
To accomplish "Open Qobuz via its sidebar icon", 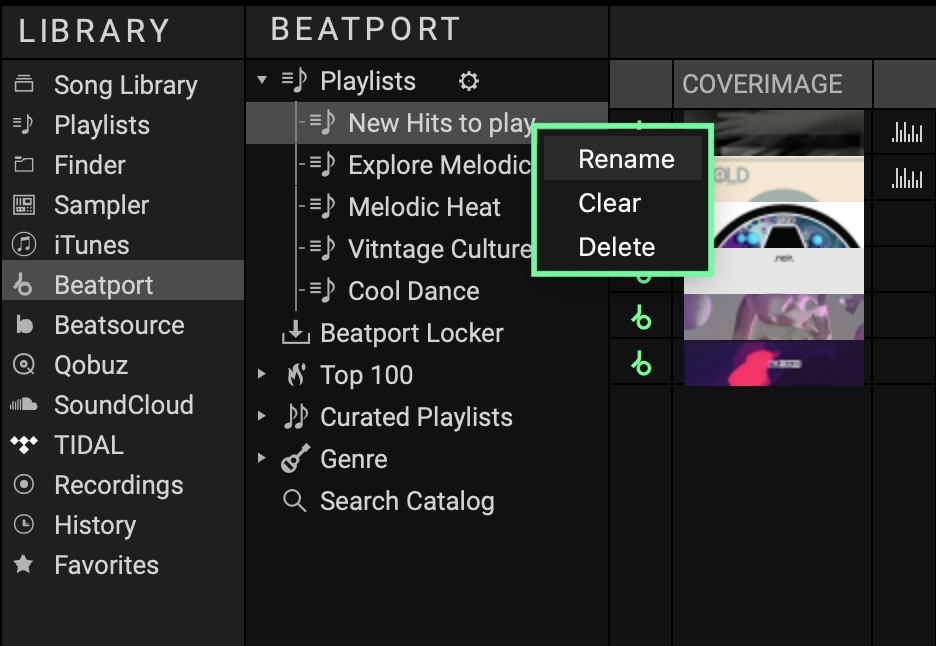I will tap(23, 365).
